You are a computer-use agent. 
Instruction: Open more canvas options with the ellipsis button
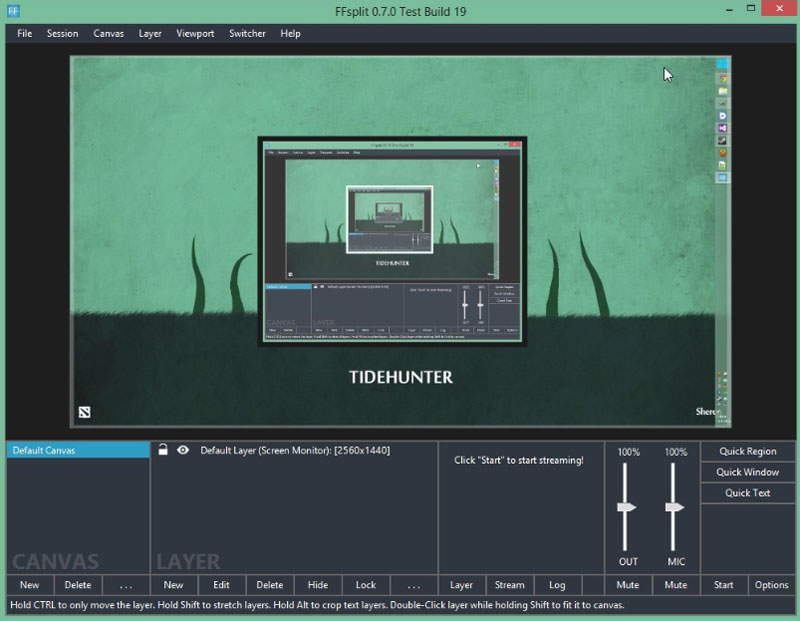pos(125,585)
